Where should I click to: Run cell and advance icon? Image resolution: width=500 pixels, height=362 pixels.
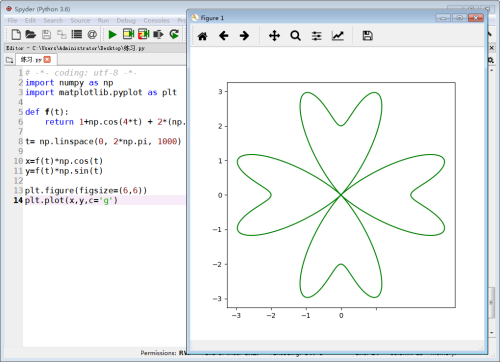[x=144, y=34]
